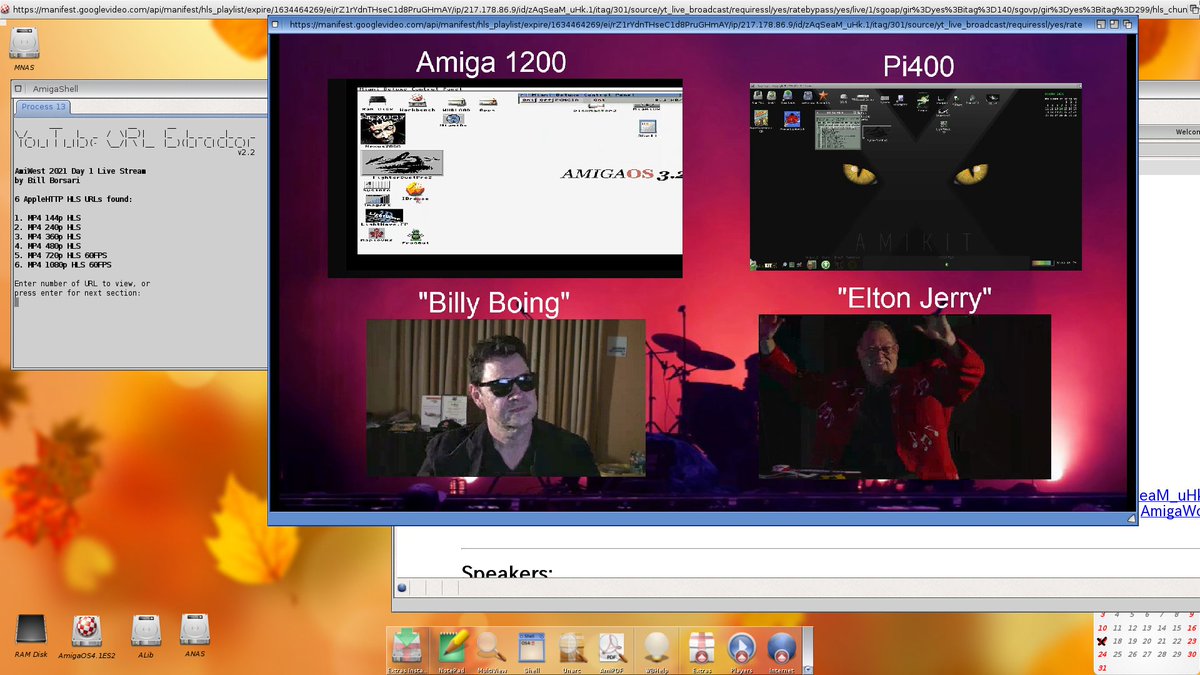The height and width of the screenshot is (675, 1200).
Task: Click the Pi400 video feed
Action: [915, 176]
